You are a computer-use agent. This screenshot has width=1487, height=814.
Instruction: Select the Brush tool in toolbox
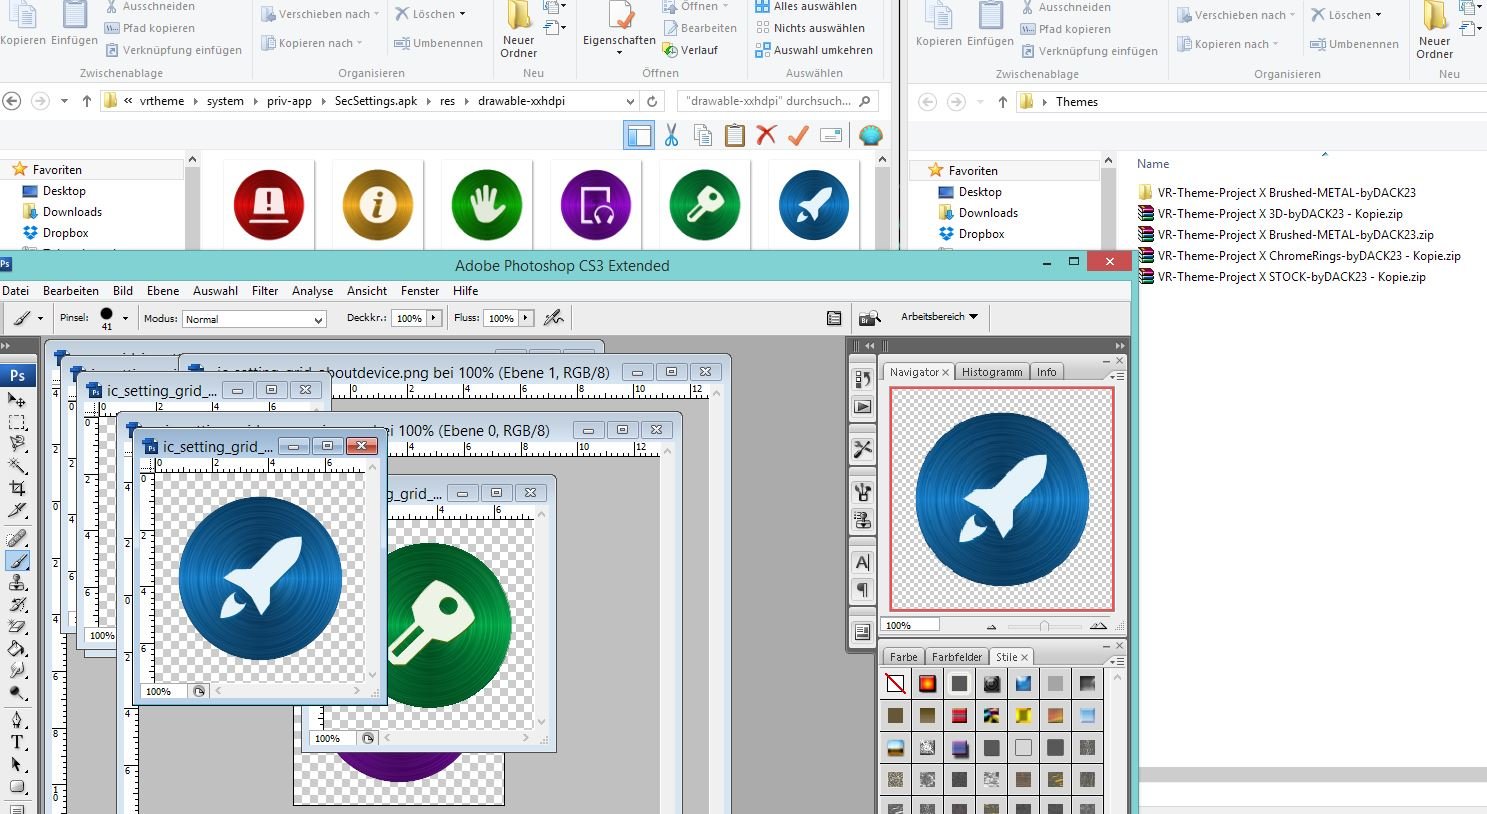coord(17,561)
